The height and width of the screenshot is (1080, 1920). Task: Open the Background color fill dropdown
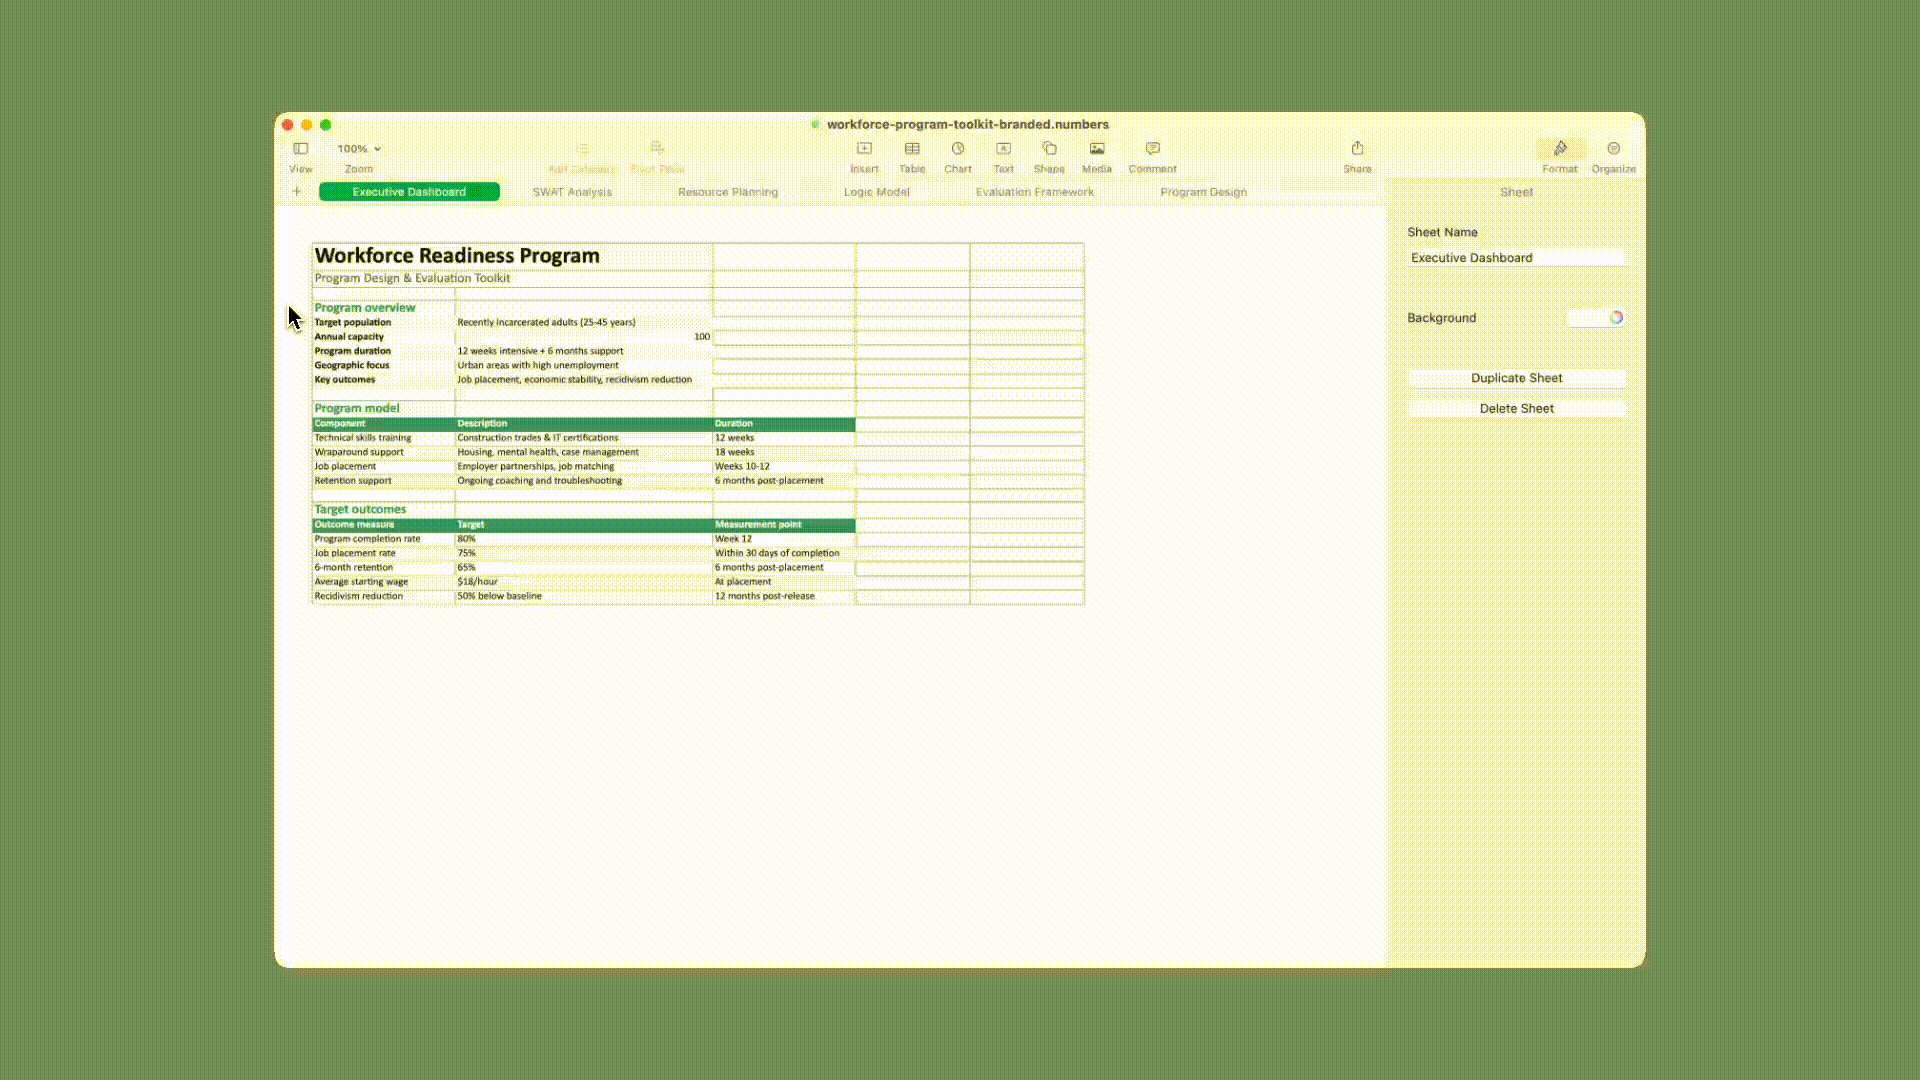[x=1586, y=318]
